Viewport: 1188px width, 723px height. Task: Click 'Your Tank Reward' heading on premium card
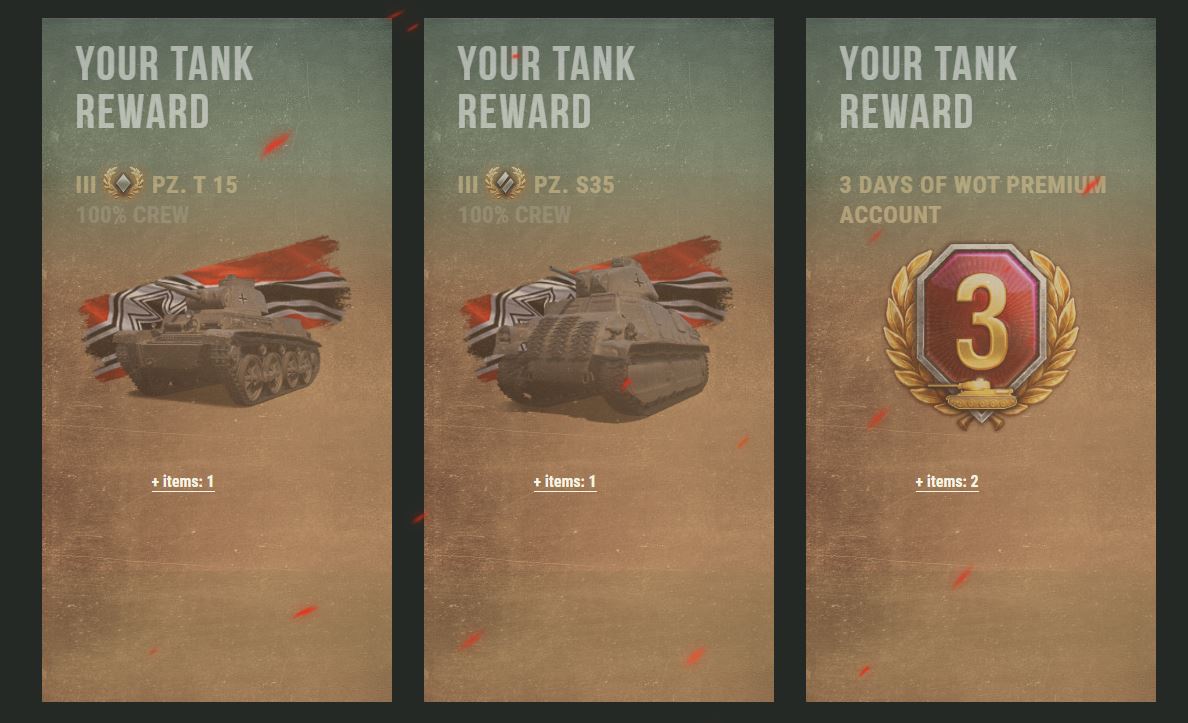[x=928, y=87]
